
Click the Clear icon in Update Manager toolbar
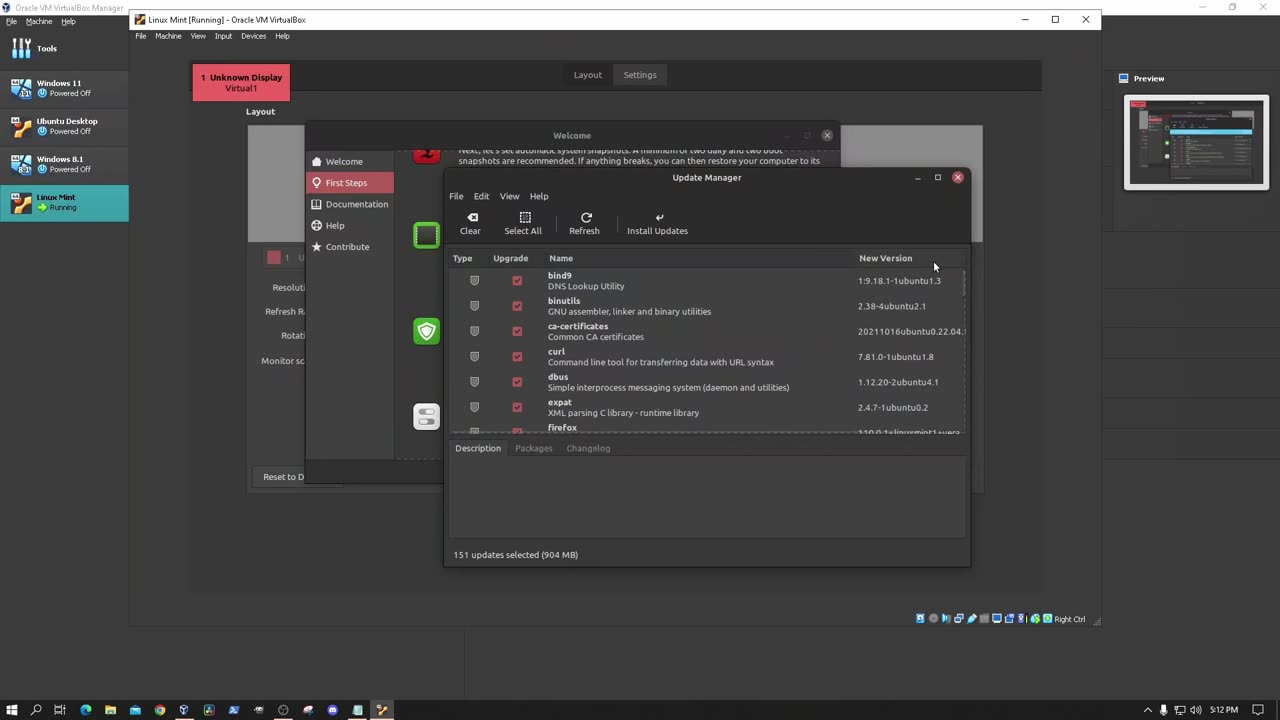(472, 217)
